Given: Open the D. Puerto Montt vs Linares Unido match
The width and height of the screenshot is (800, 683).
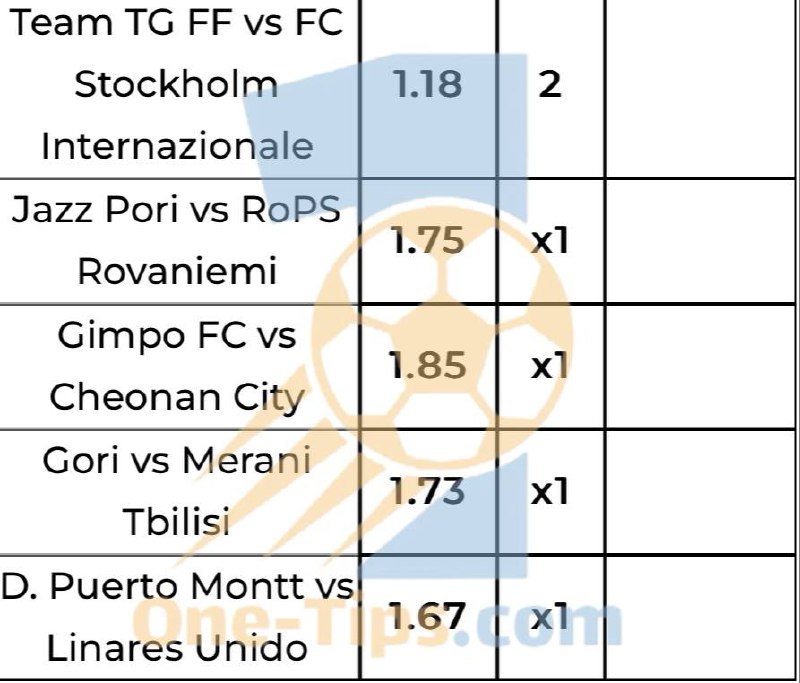Looking at the screenshot, I should pyautogui.click(x=177, y=616).
